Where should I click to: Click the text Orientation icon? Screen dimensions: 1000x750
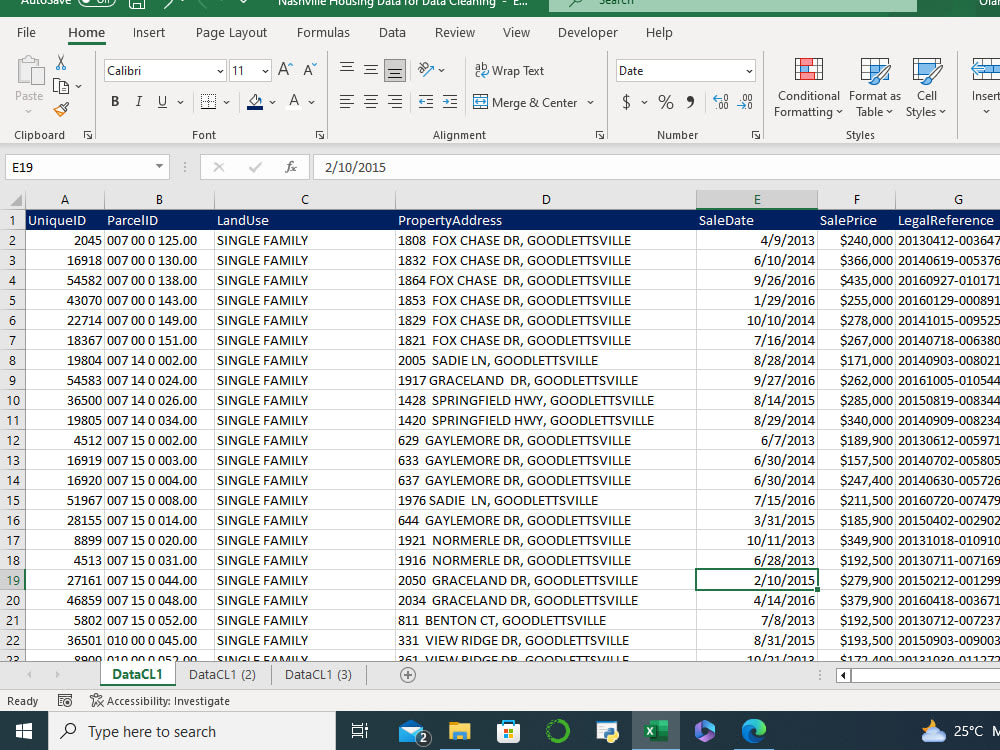[x=426, y=70]
